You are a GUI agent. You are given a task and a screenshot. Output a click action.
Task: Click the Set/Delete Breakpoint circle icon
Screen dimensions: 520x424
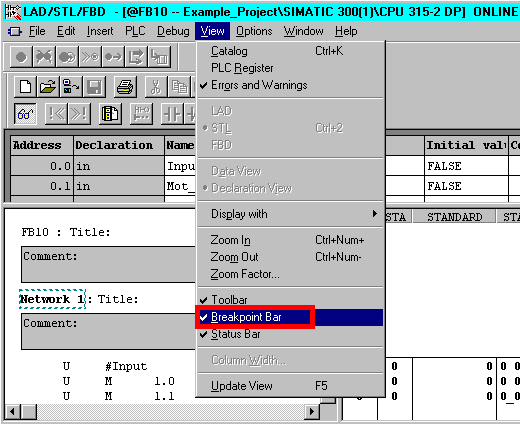(21, 57)
